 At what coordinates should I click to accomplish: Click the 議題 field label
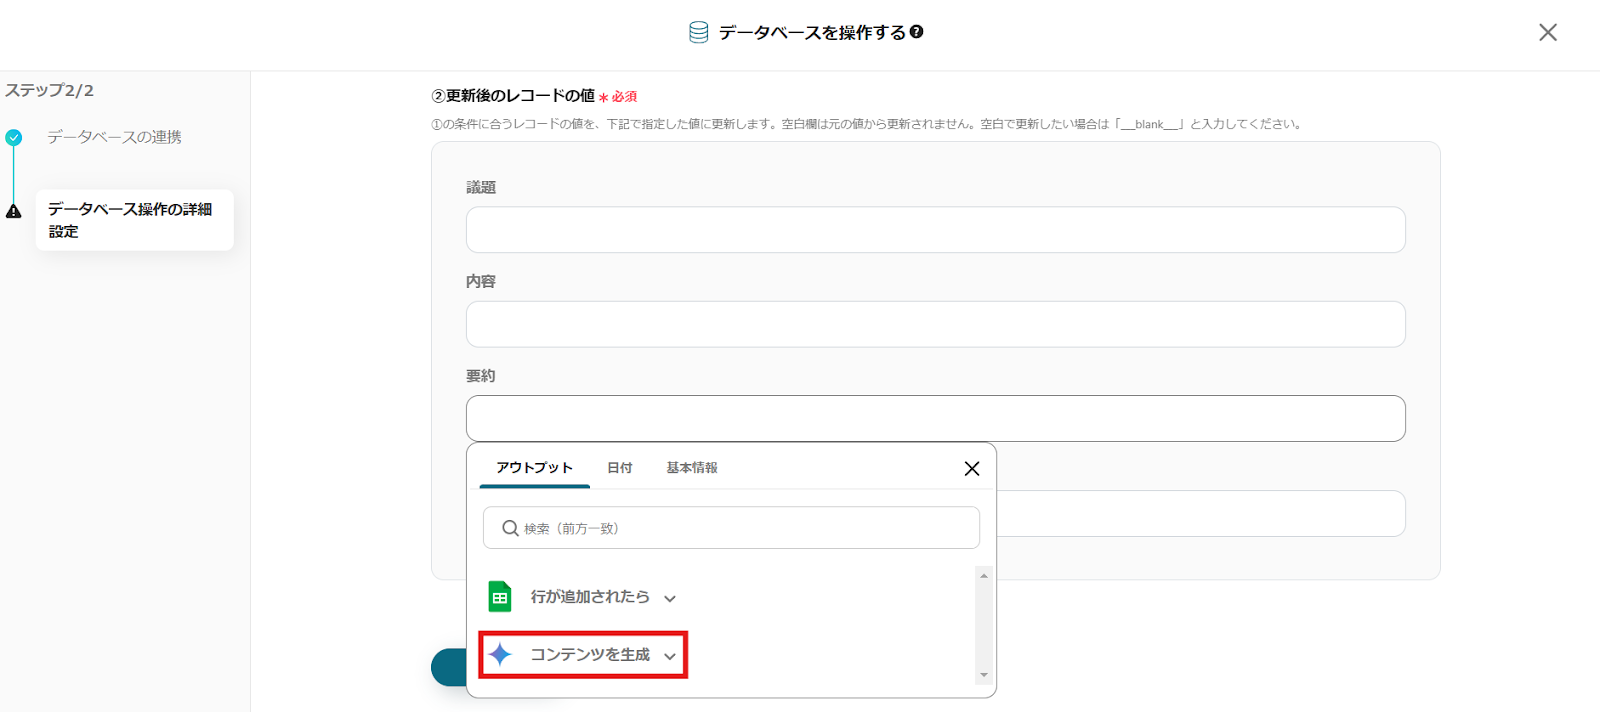(x=481, y=187)
